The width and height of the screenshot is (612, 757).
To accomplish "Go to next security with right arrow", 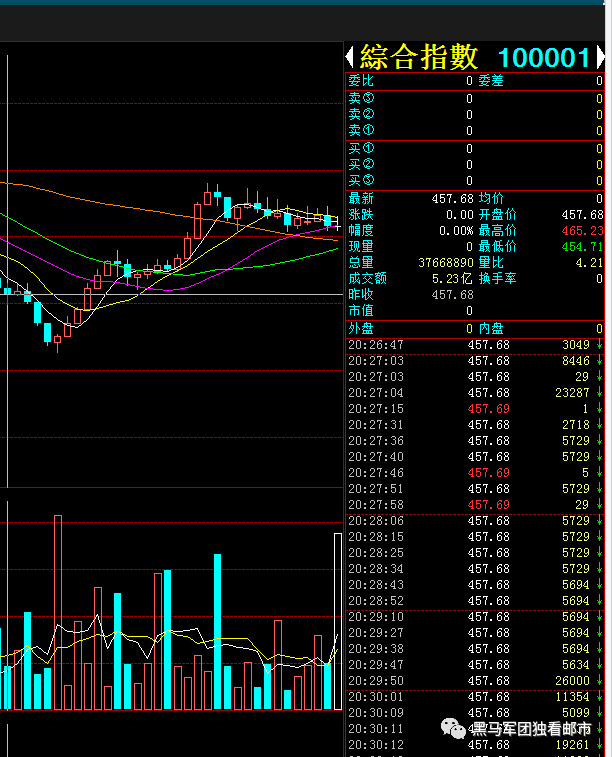I will (600, 57).
